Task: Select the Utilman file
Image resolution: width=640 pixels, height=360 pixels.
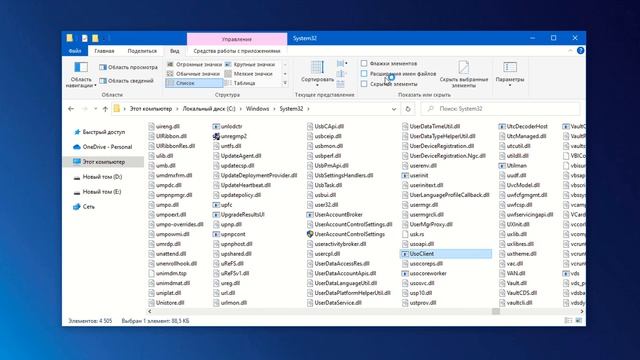Action: click(x=513, y=166)
